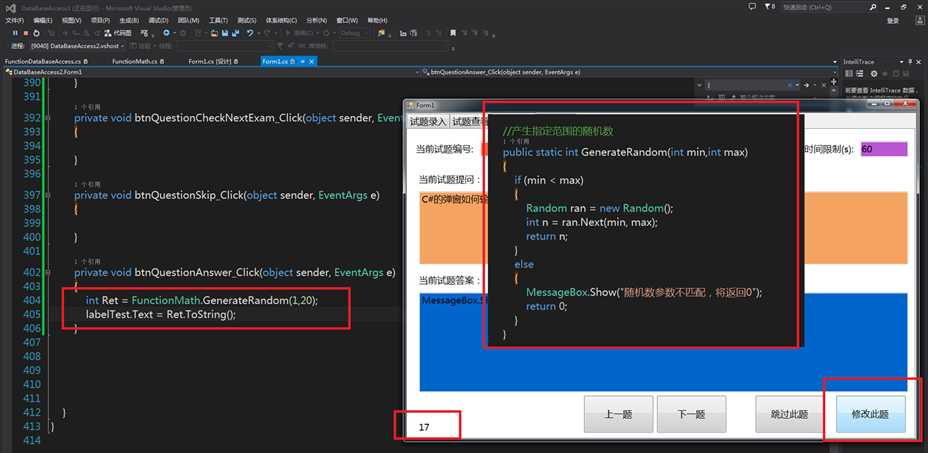
Task: Collapse the btnQuestionAnswer_Click method outline
Action: [48, 273]
